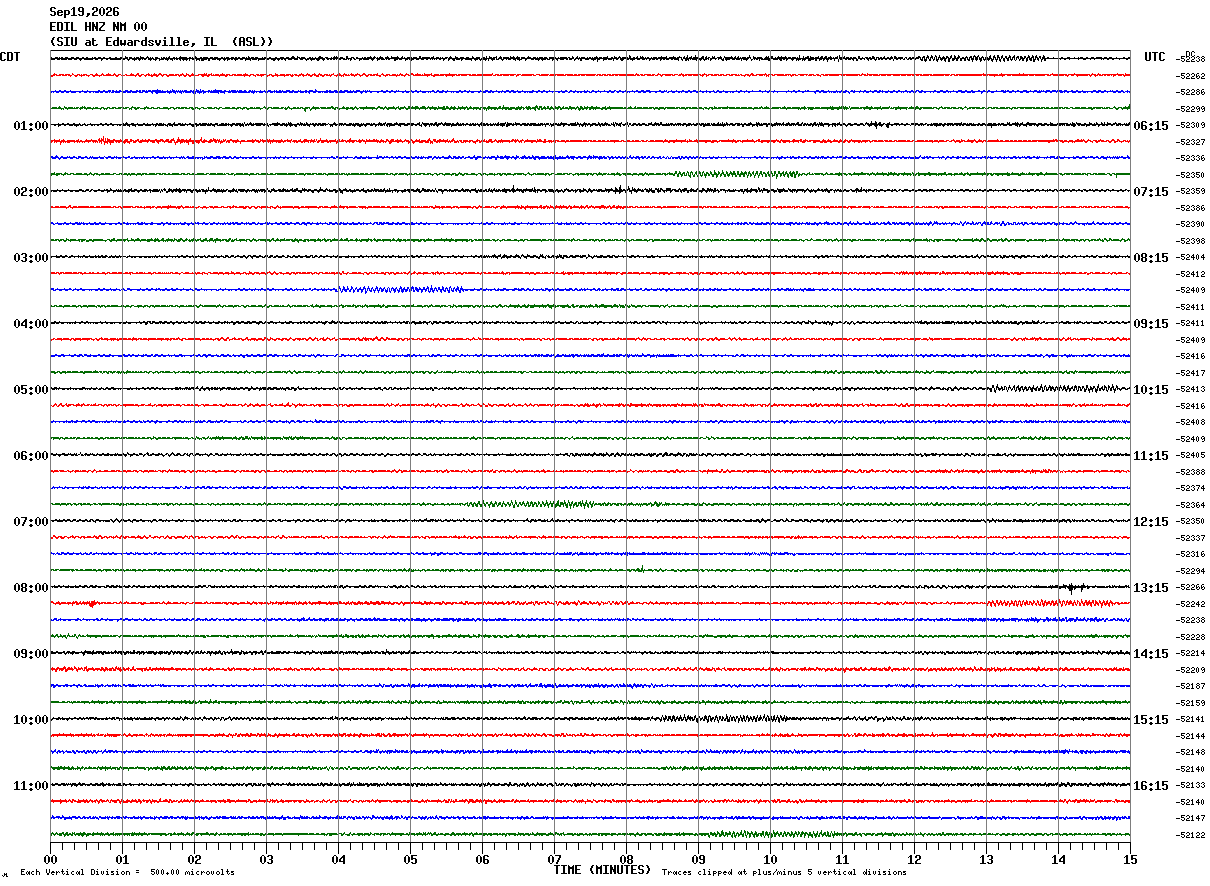The height and width of the screenshot is (886, 1210).
Task: Click the 13:15 UTC time label
Action: (x=1150, y=587)
